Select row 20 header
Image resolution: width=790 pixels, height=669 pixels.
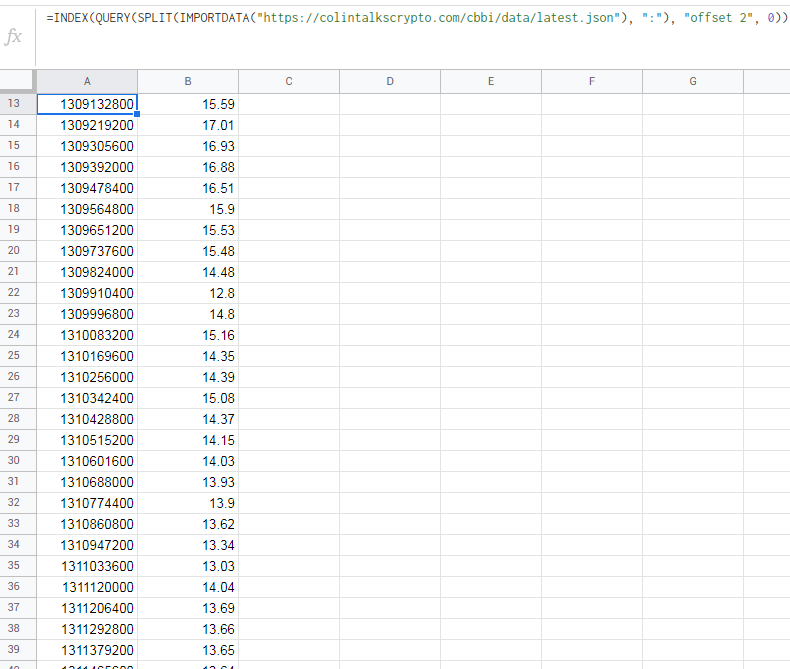click(18, 251)
